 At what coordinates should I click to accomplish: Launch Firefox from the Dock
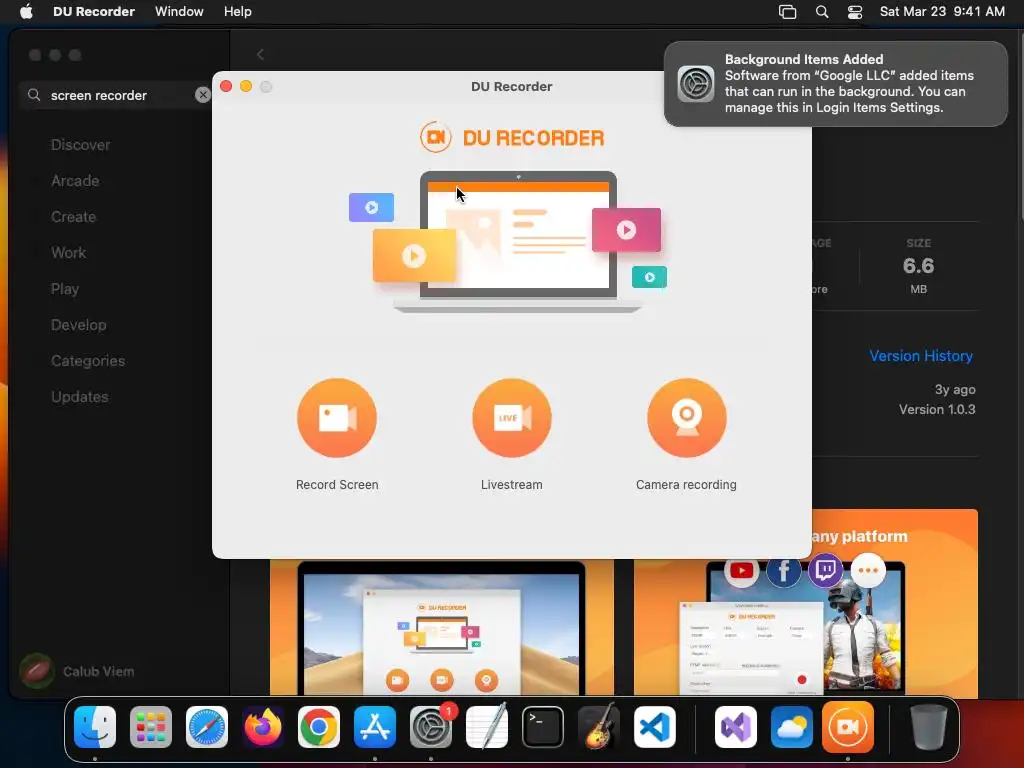coord(263,727)
